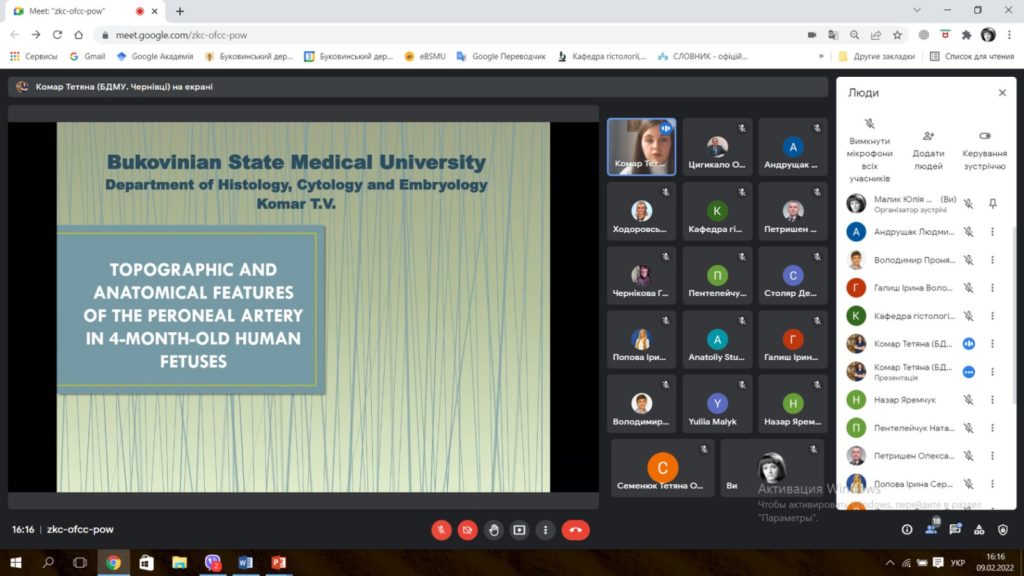Toggle the microphone mute button

(441, 530)
